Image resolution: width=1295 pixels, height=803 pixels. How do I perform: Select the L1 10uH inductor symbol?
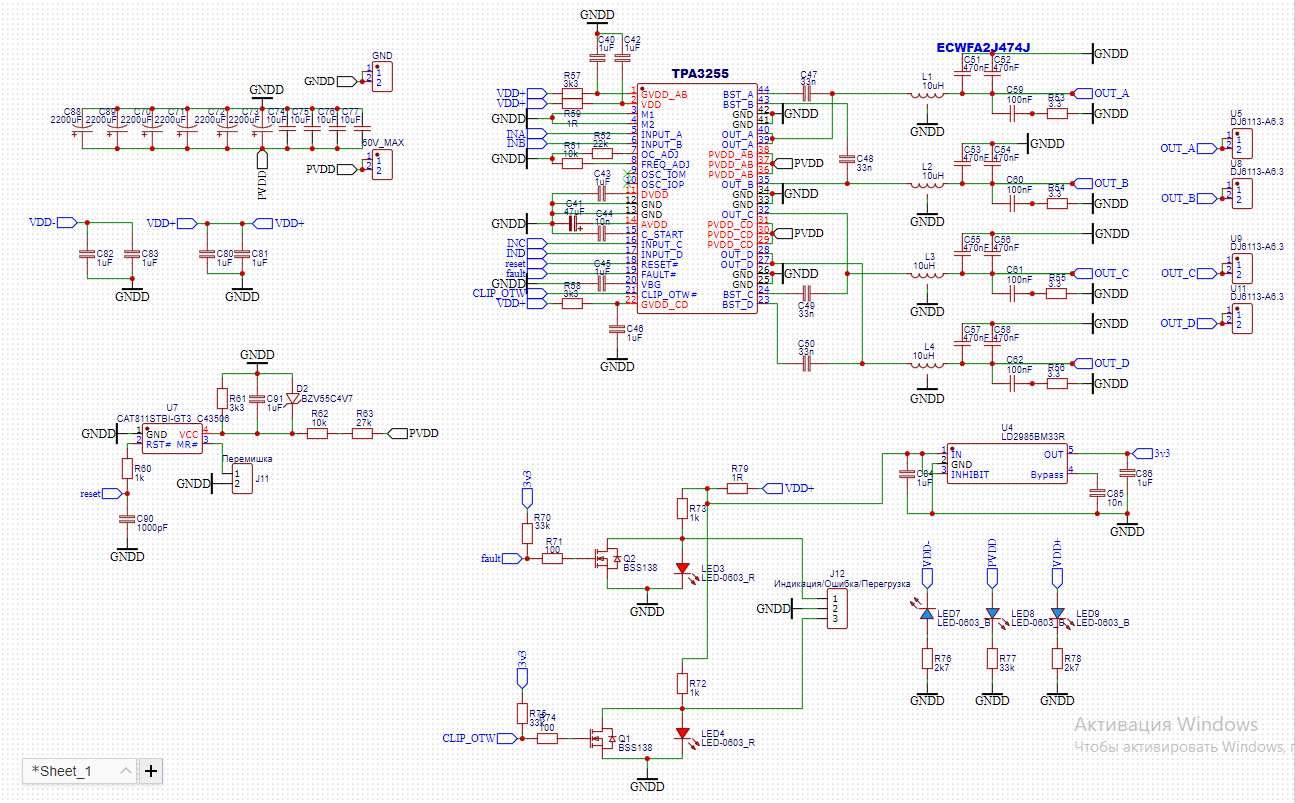927,95
